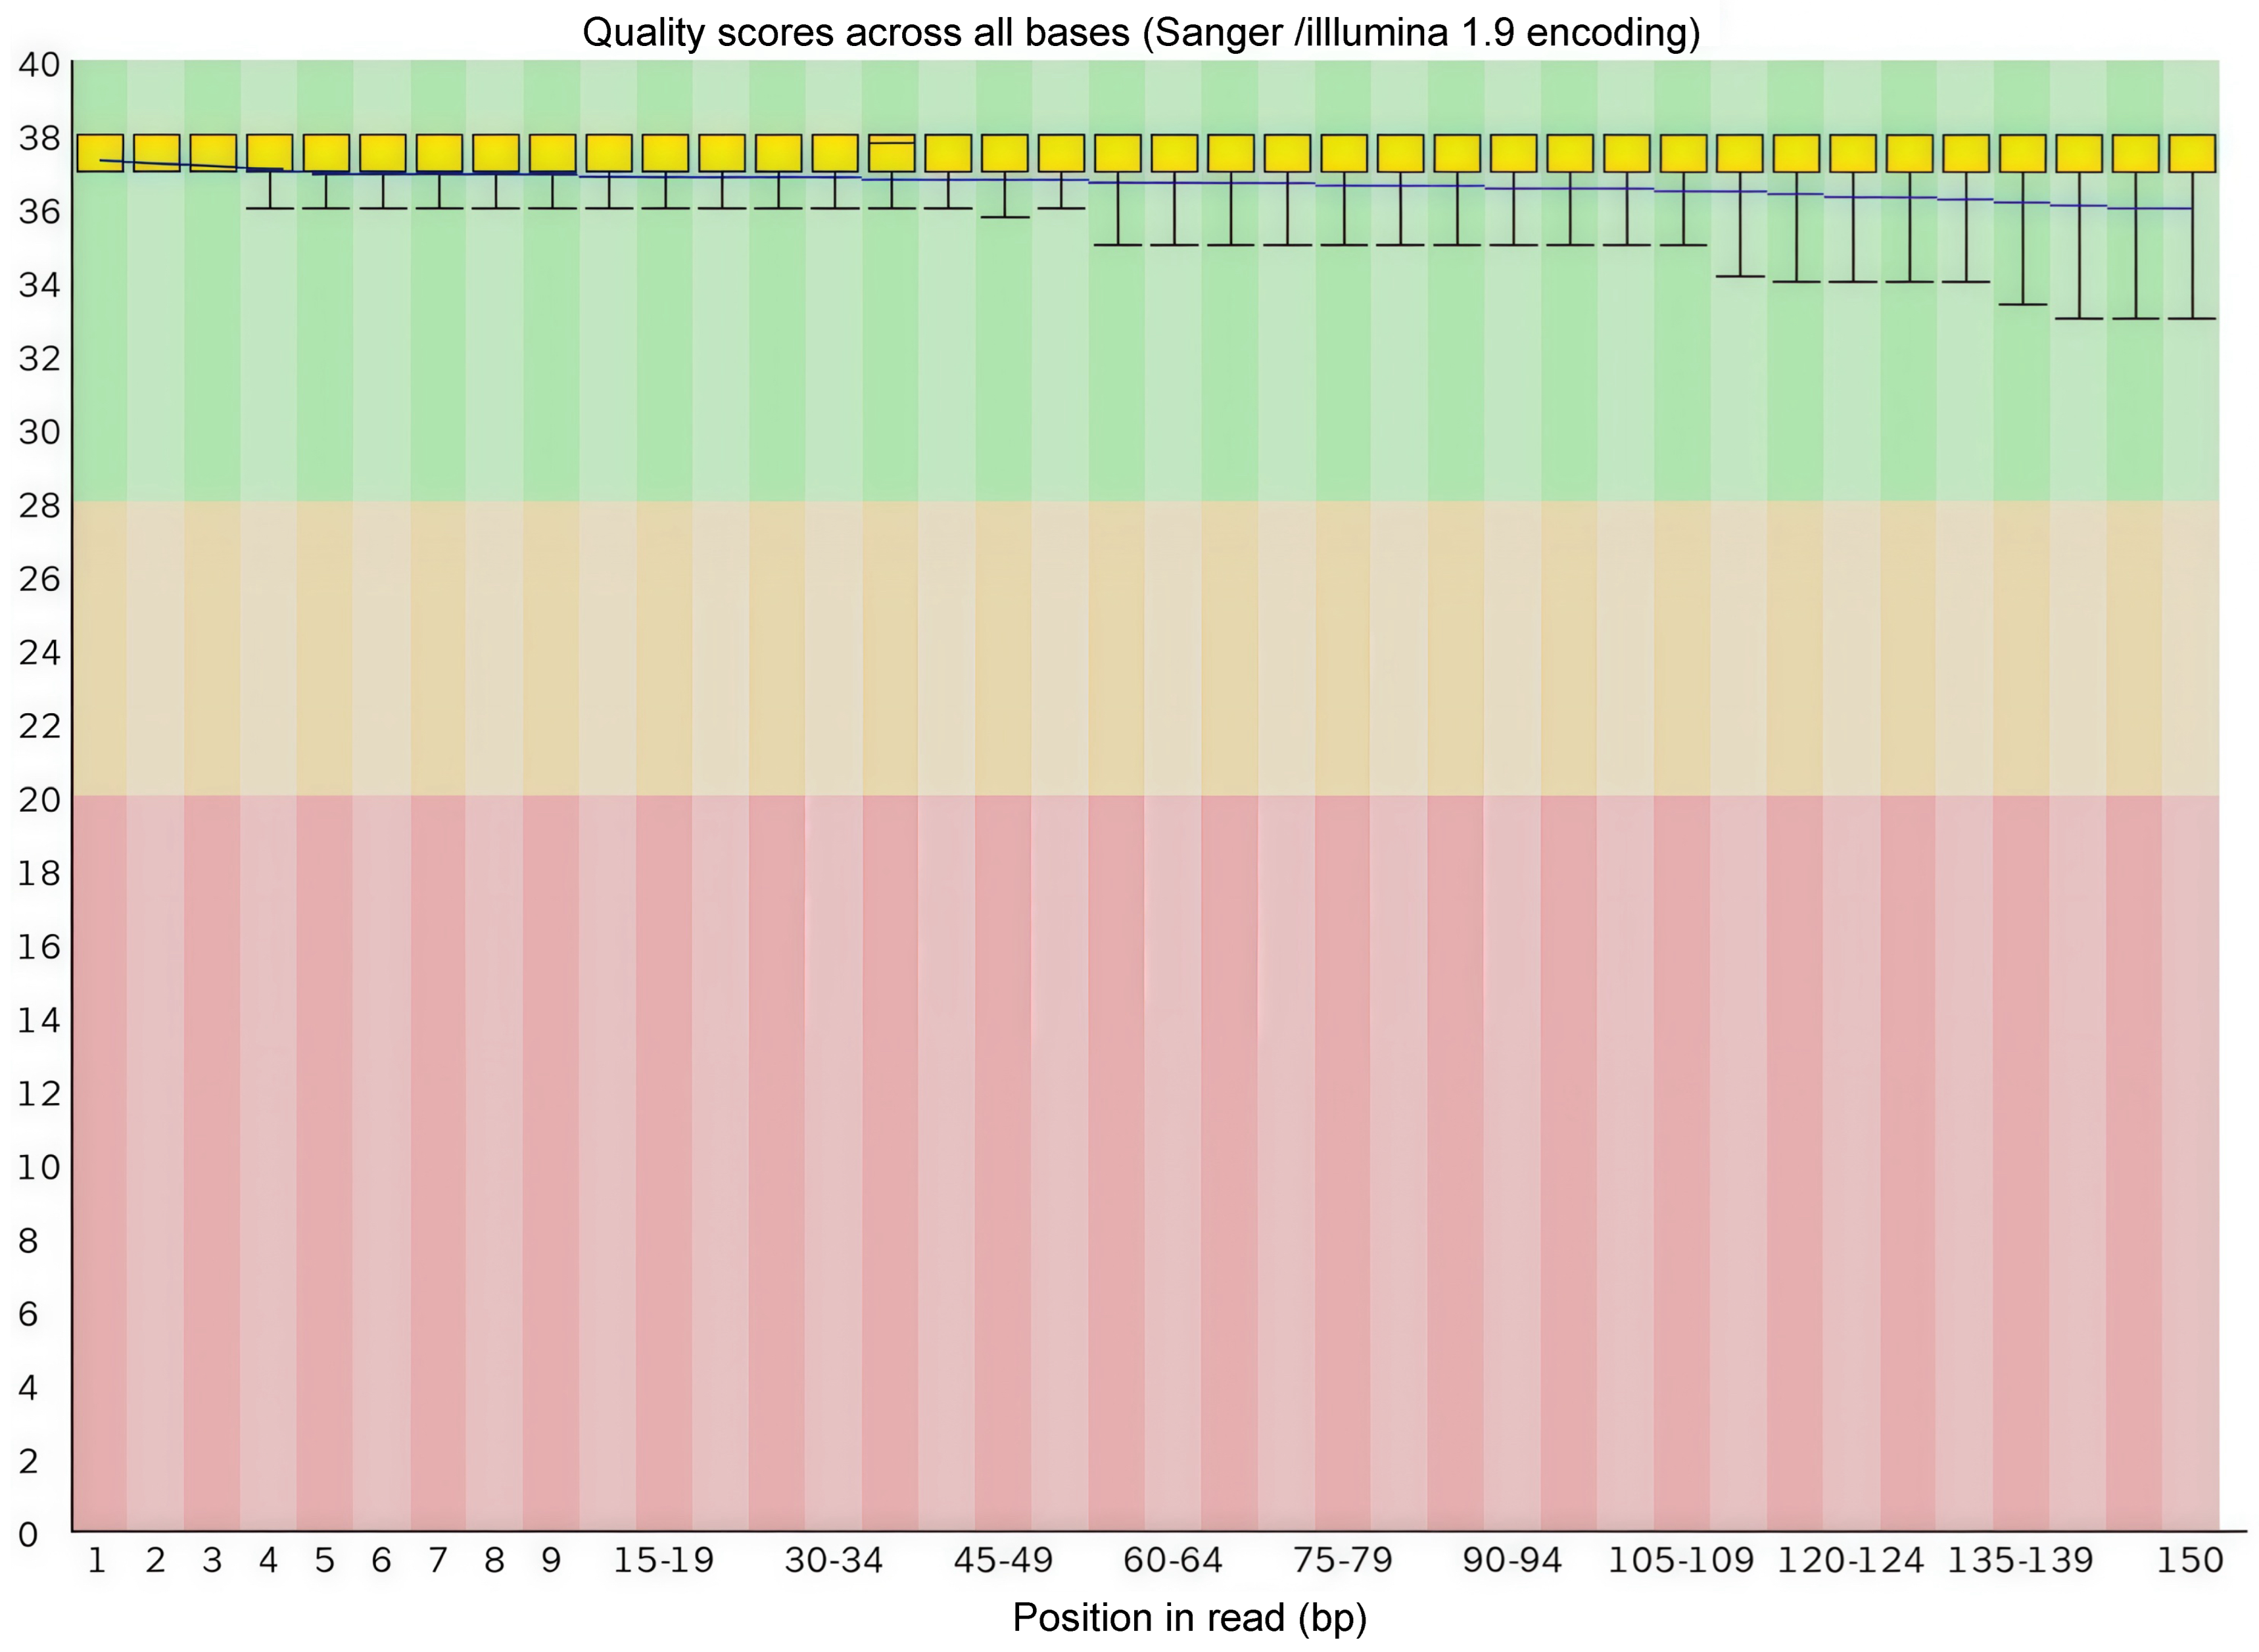Screen dimensions: 2259x1652
Task: Click the x-axis label 30-34
Action: (833, 1560)
